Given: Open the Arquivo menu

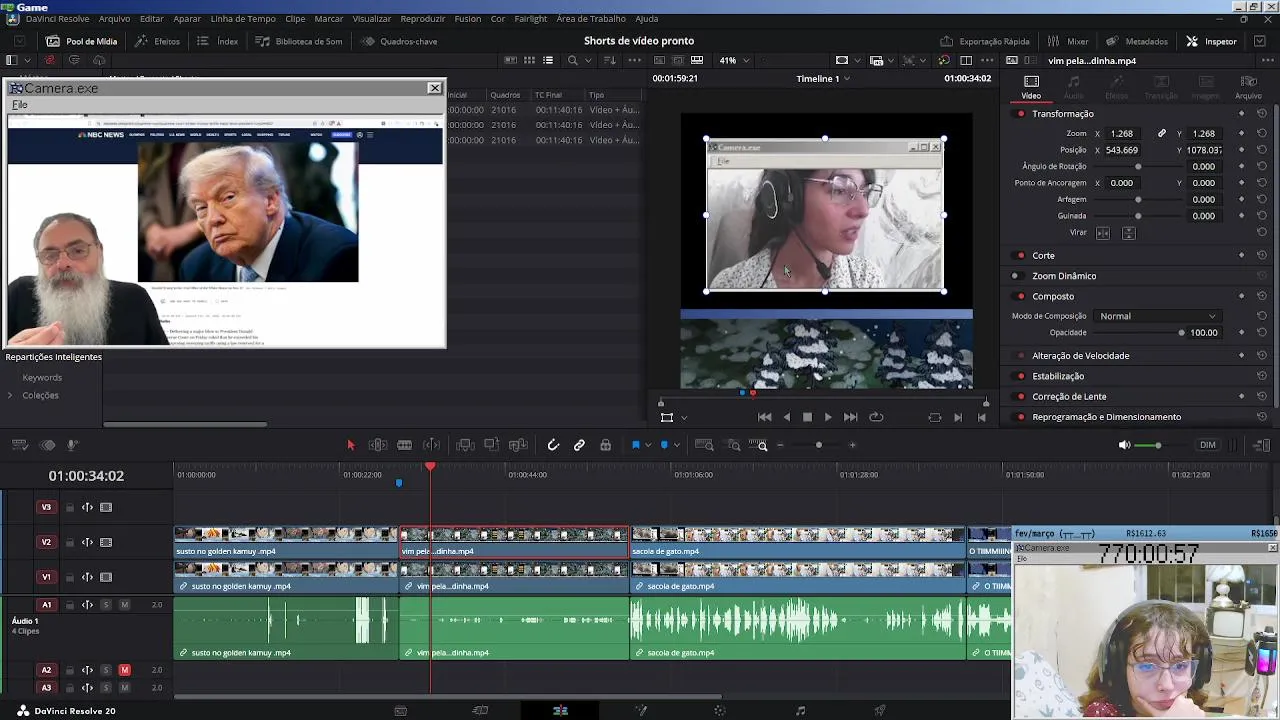Looking at the screenshot, I should coord(114,19).
